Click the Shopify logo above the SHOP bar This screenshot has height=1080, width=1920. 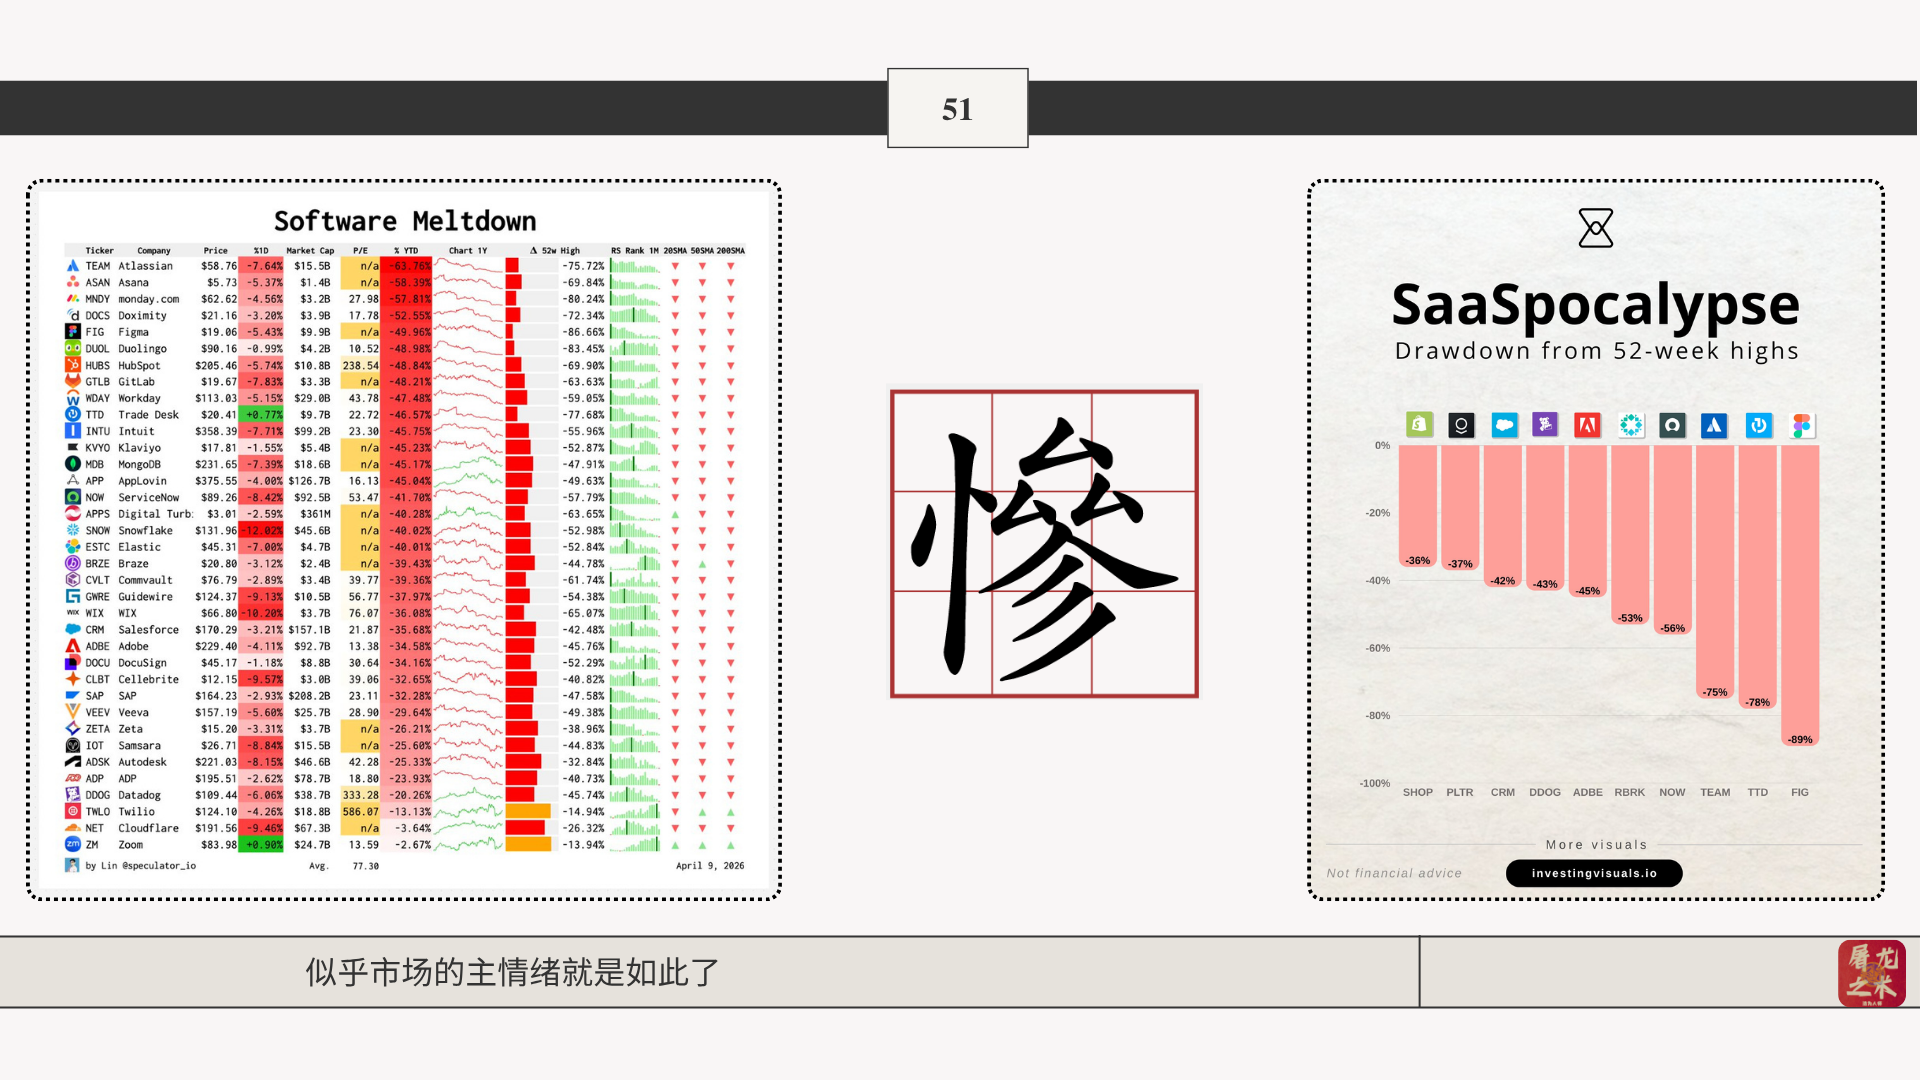click(x=1418, y=425)
